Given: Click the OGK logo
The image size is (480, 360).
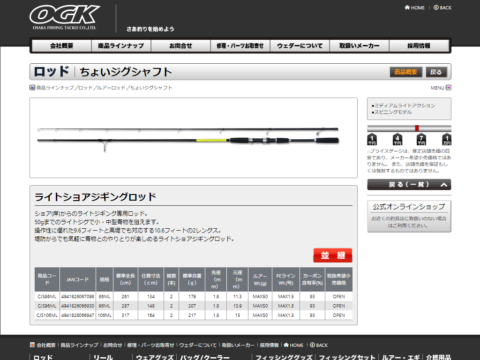Looking at the screenshot, I should (65, 17).
